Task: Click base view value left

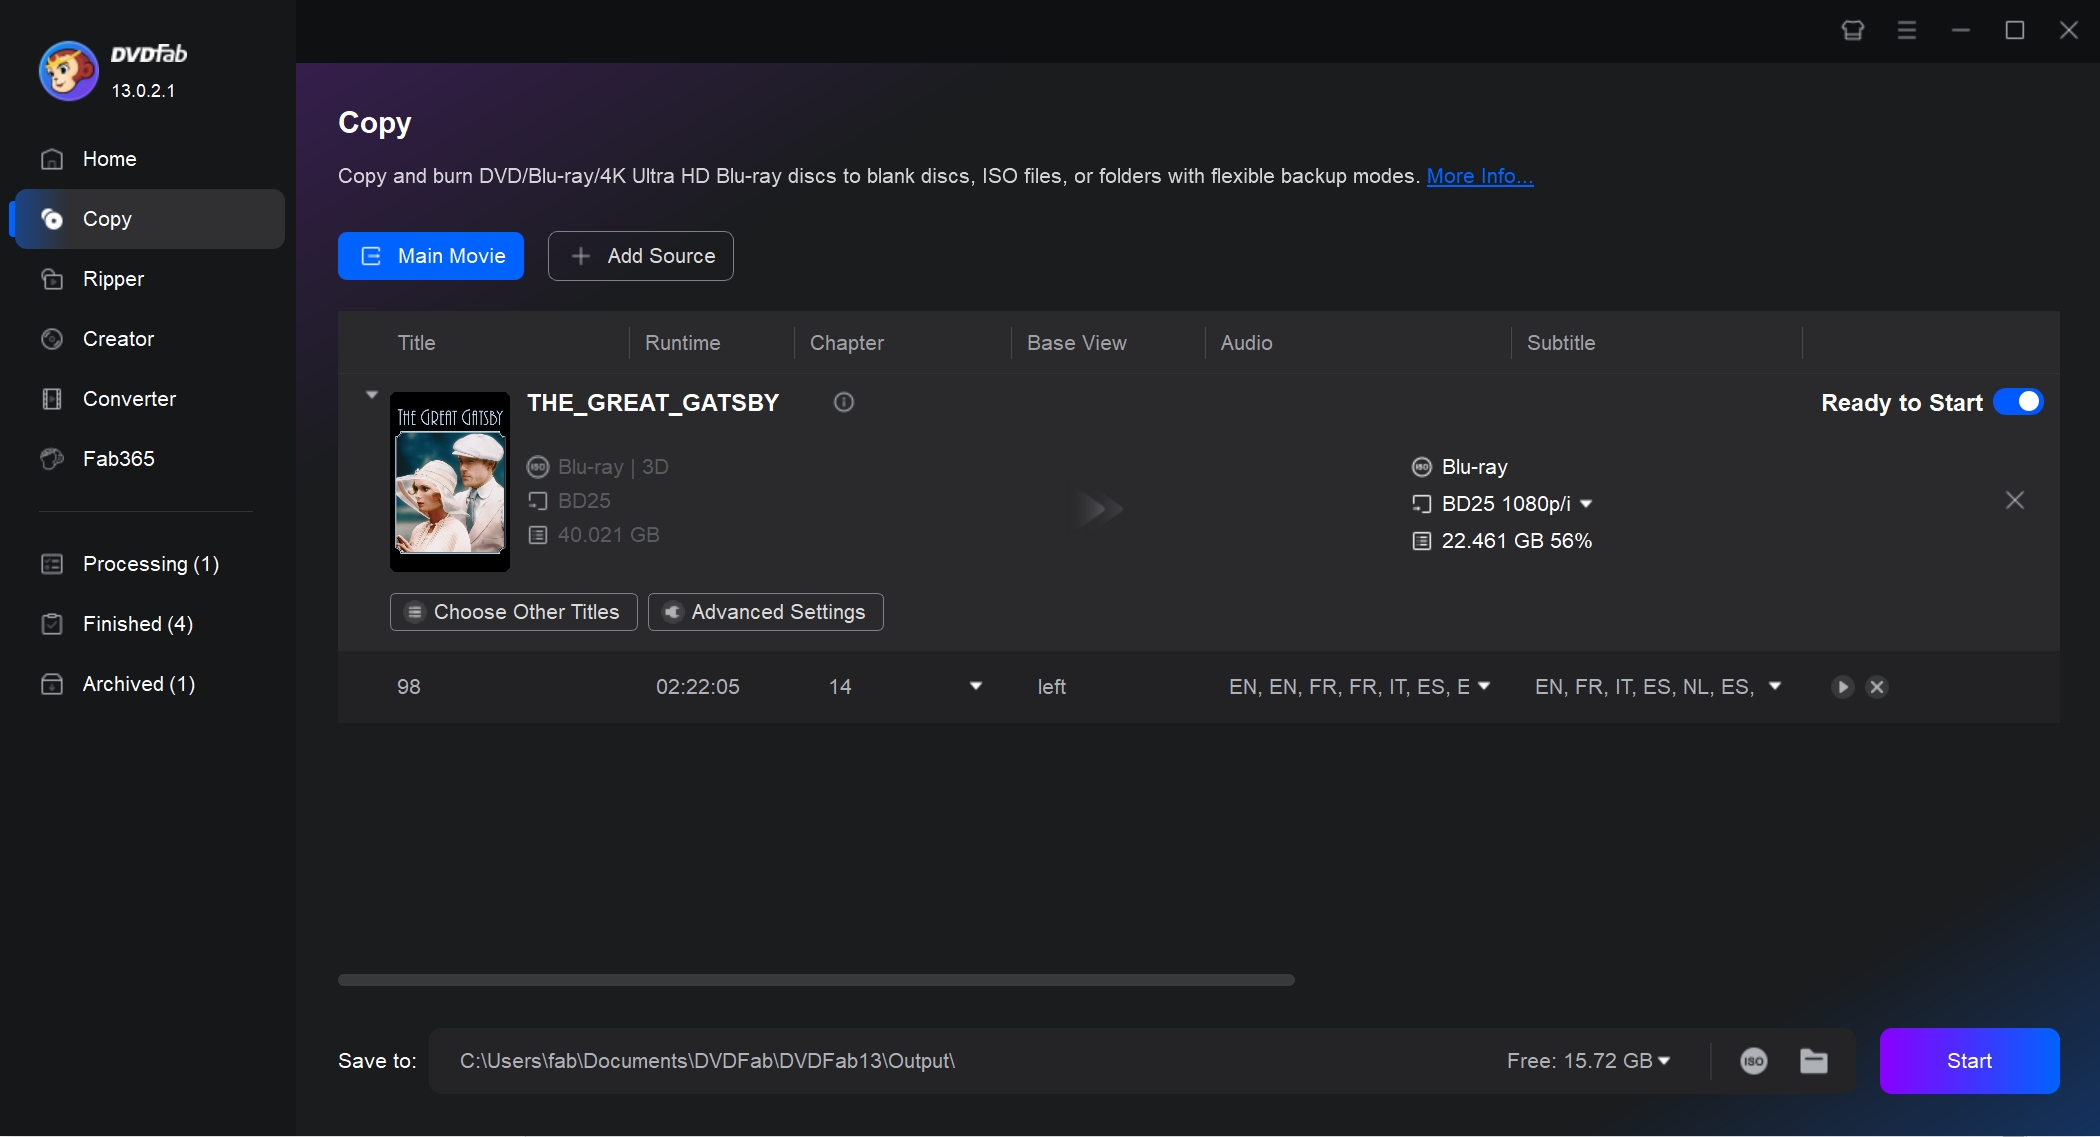Action: tap(1052, 687)
